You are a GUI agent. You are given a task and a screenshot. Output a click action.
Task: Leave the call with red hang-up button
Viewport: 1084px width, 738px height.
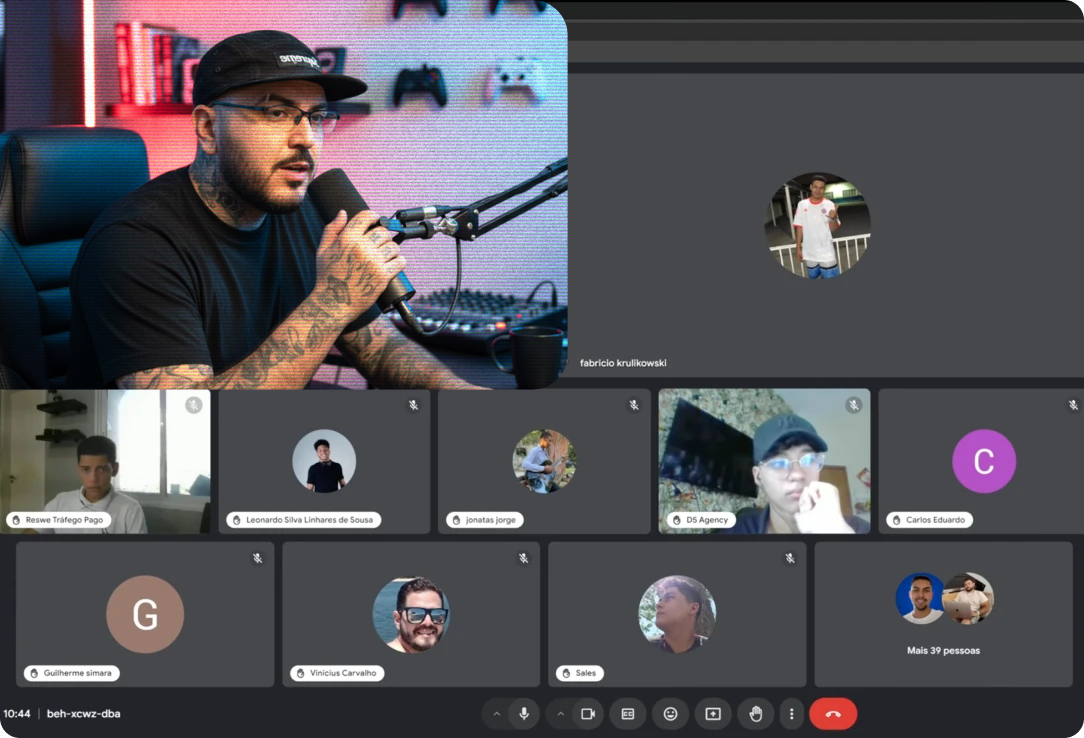click(833, 714)
